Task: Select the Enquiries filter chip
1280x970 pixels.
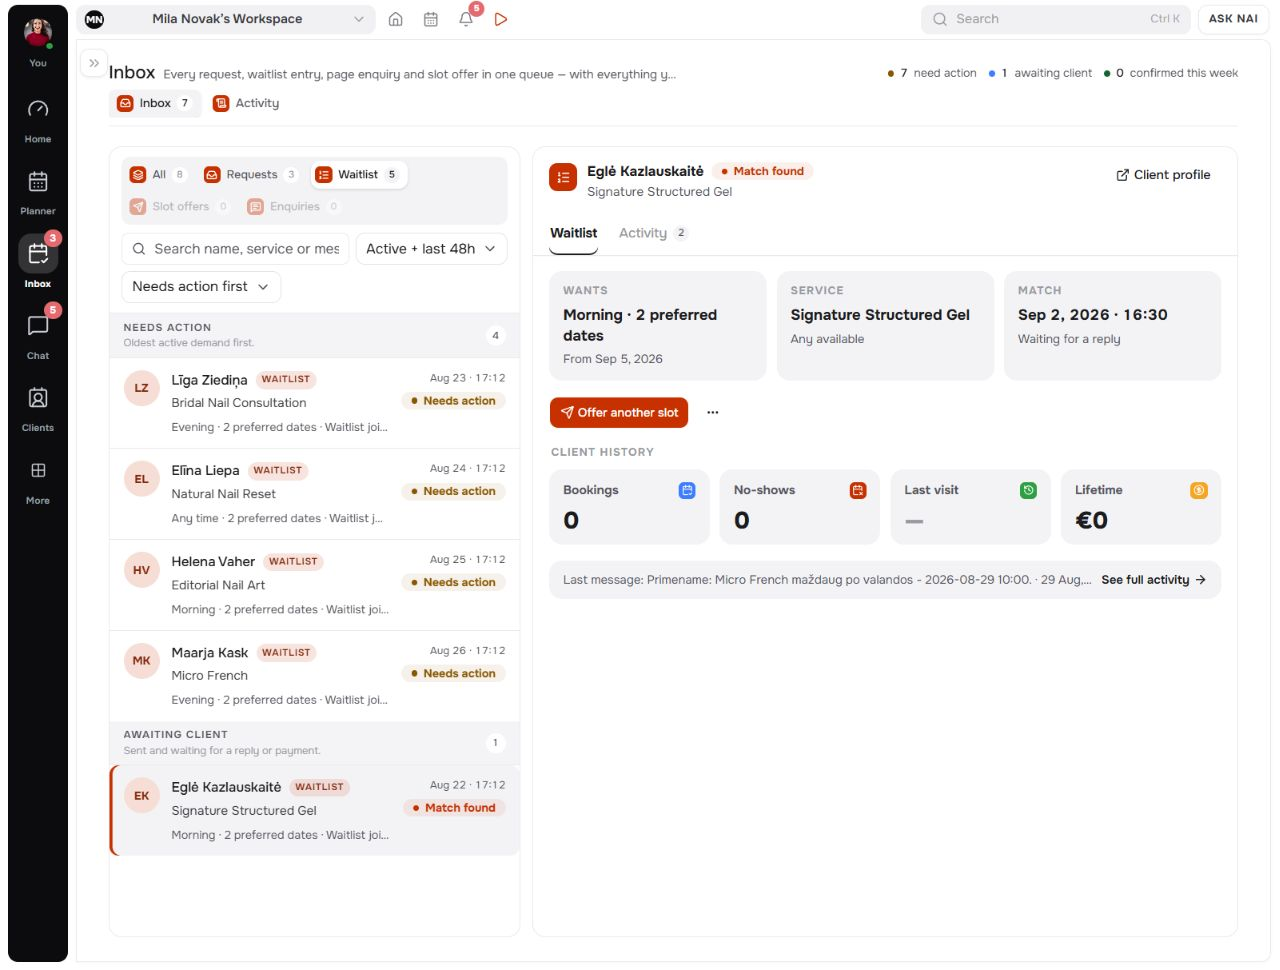Action: tap(293, 207)
